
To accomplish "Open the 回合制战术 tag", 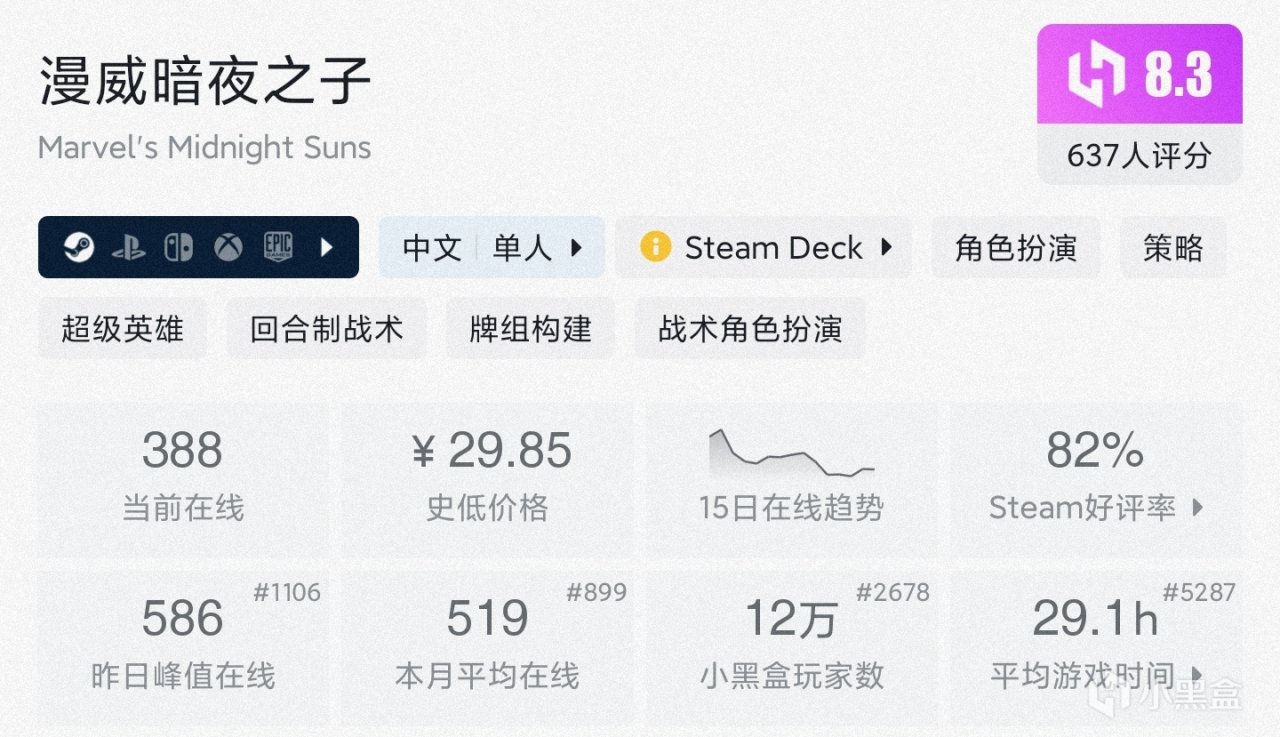I will (x=326, y=328).
